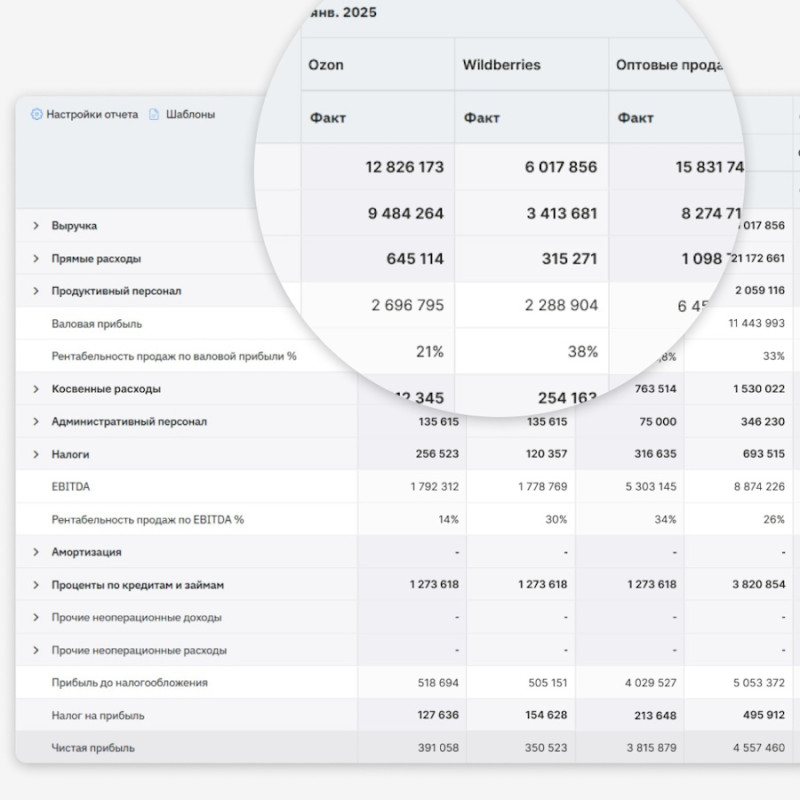
Task: Click EBITDA value 1 792 312
Action: (x=435, y=487)
